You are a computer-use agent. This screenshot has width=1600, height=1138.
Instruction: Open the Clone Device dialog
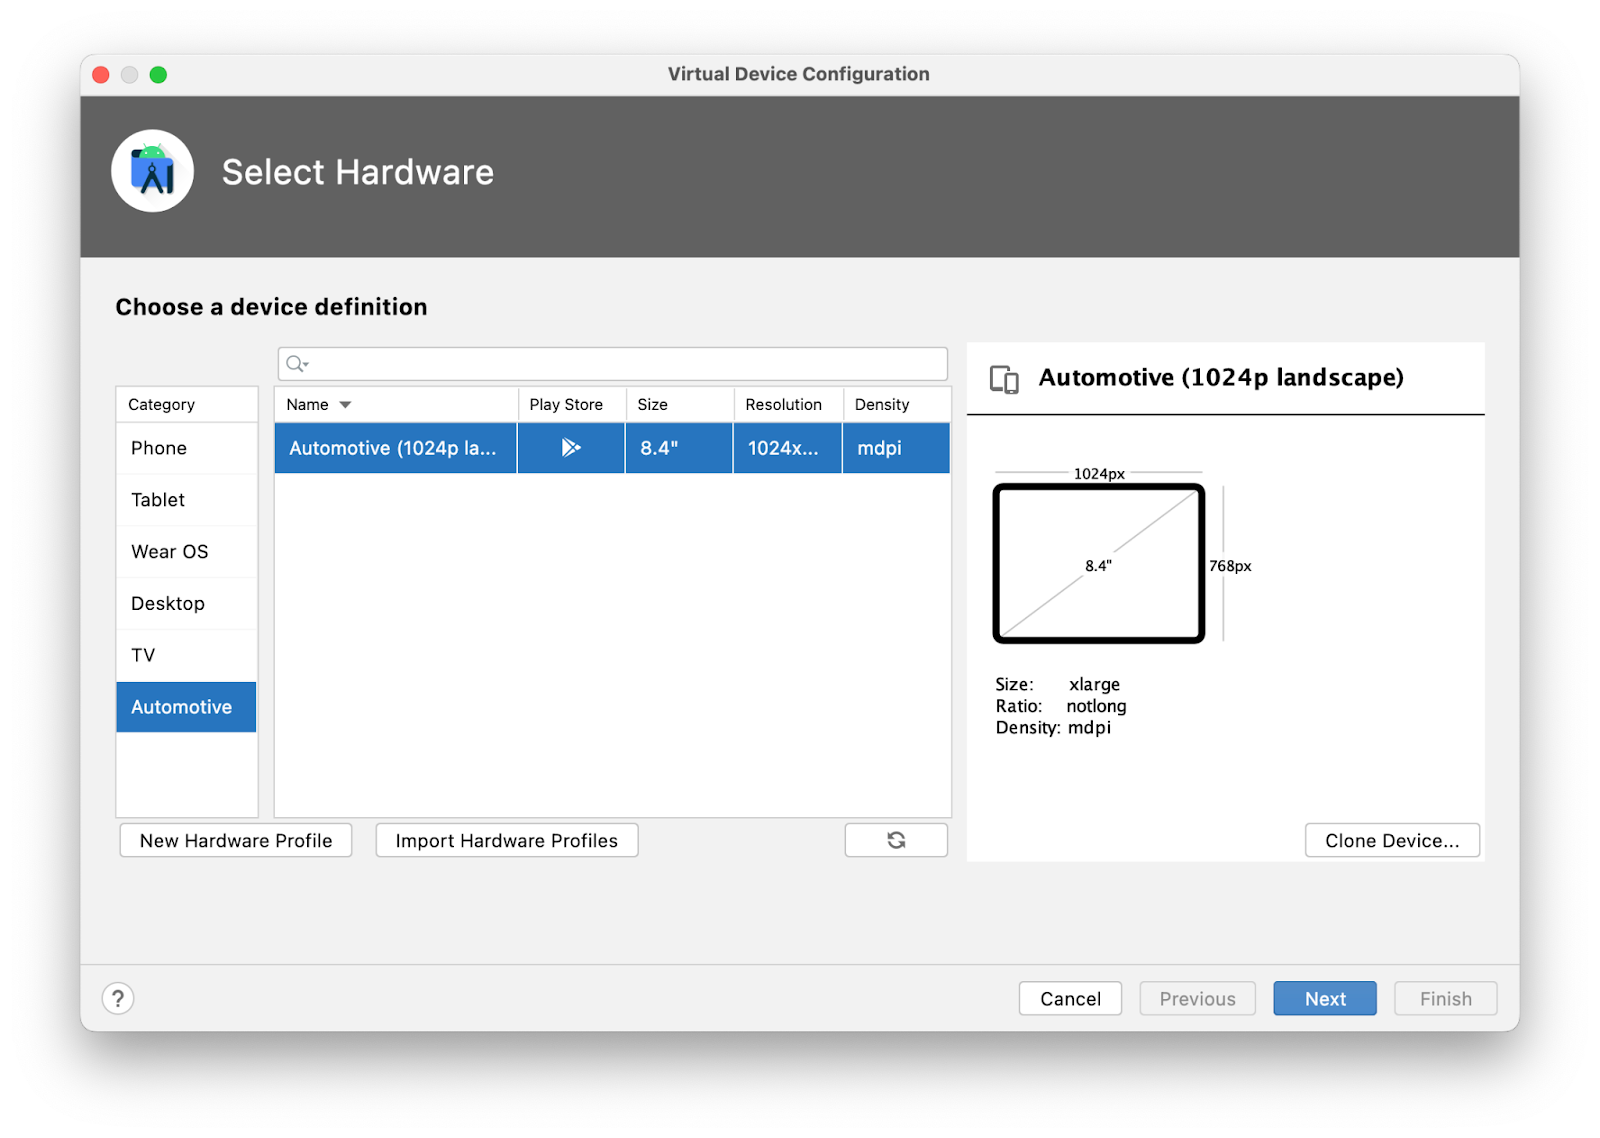(x=1391, y=840)
